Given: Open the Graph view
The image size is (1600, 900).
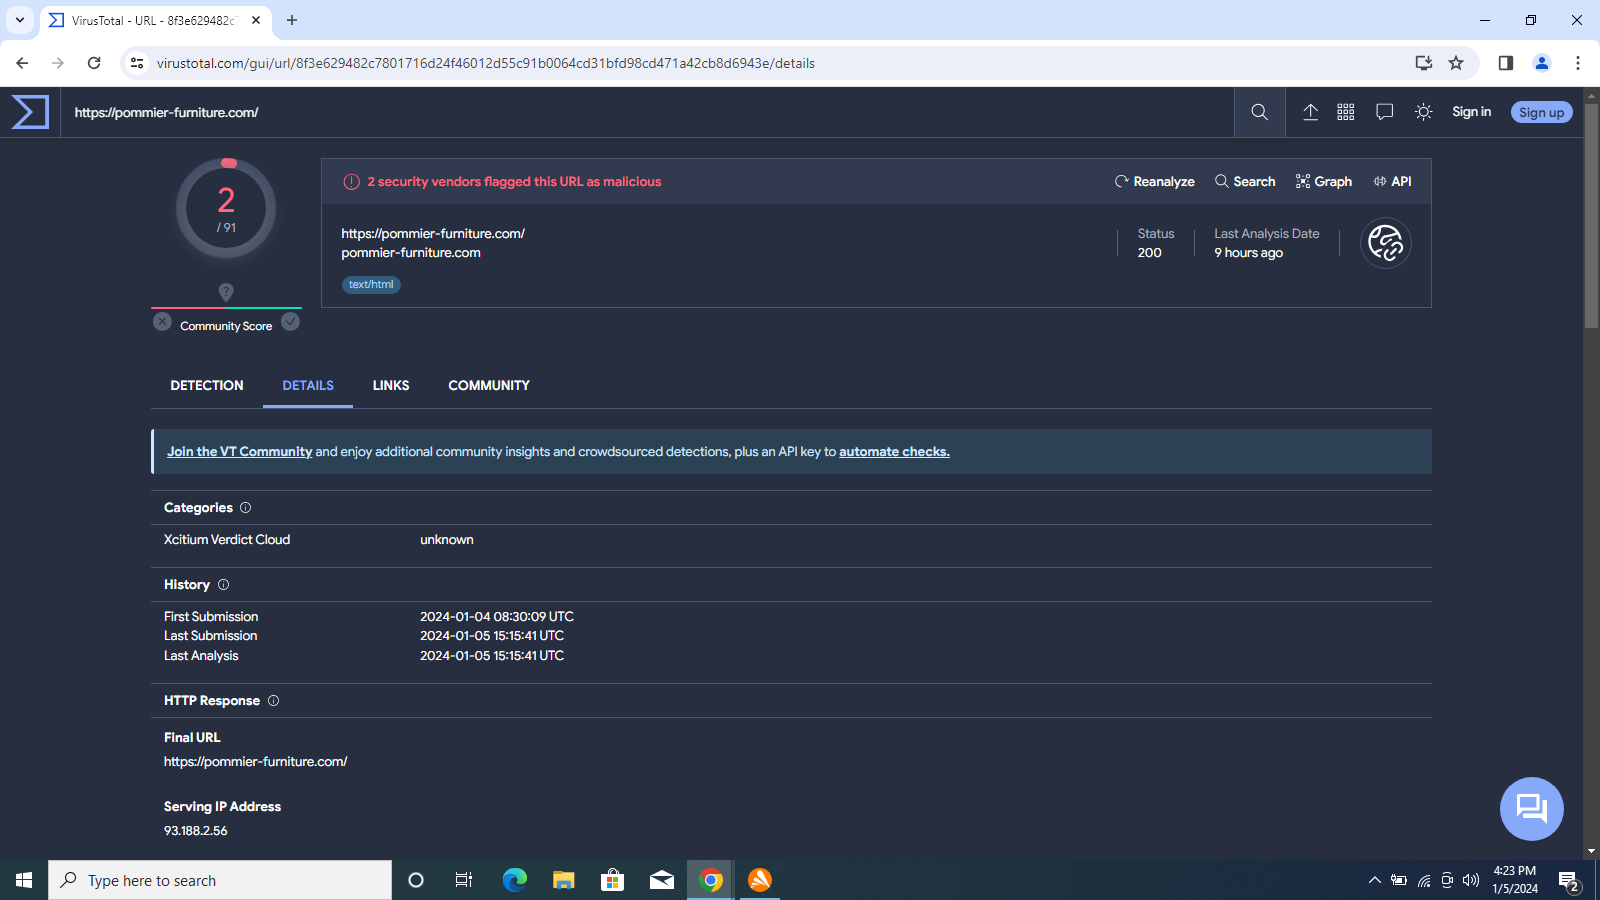Looking at the screenshot, I should coord(1323,181).
